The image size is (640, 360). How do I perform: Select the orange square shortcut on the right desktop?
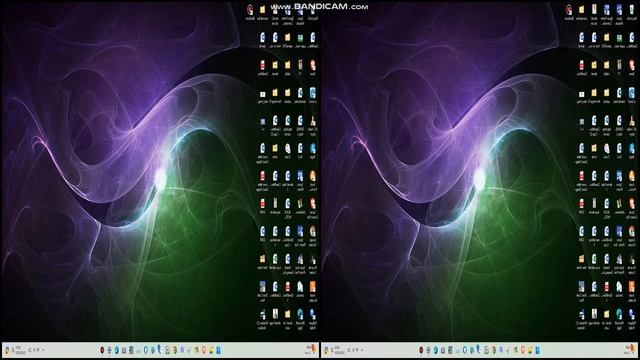[631, 286]
